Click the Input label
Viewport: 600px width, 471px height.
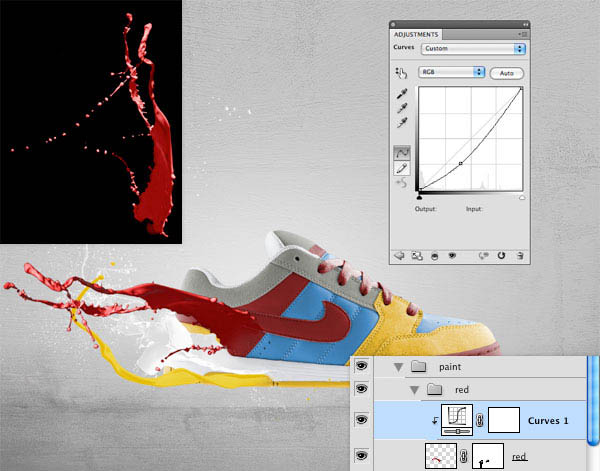point(474,209)
